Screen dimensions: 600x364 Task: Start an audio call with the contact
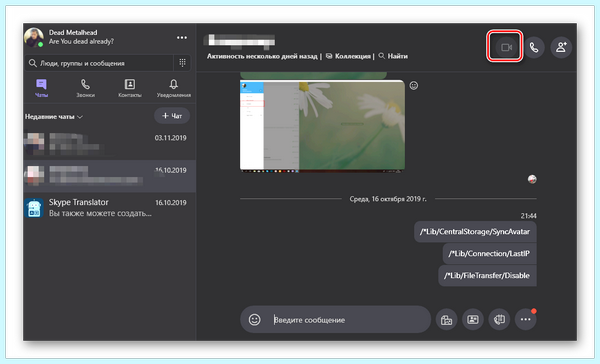tap(534, 47)
